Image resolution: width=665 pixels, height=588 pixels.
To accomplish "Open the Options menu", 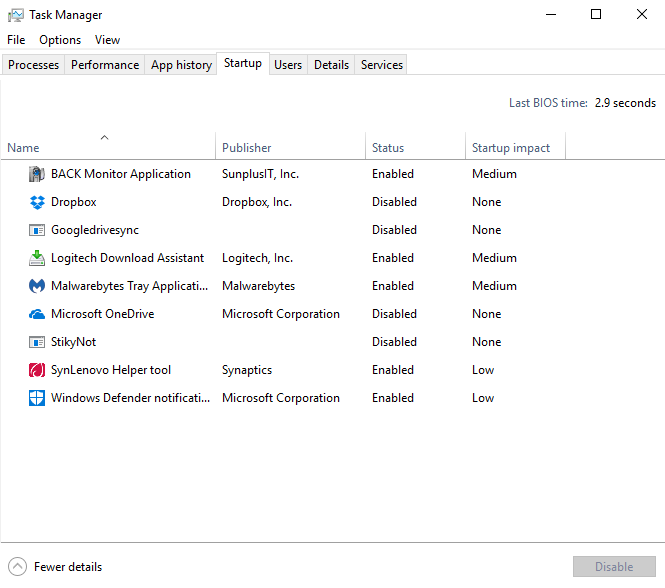I will pos(60,40).
